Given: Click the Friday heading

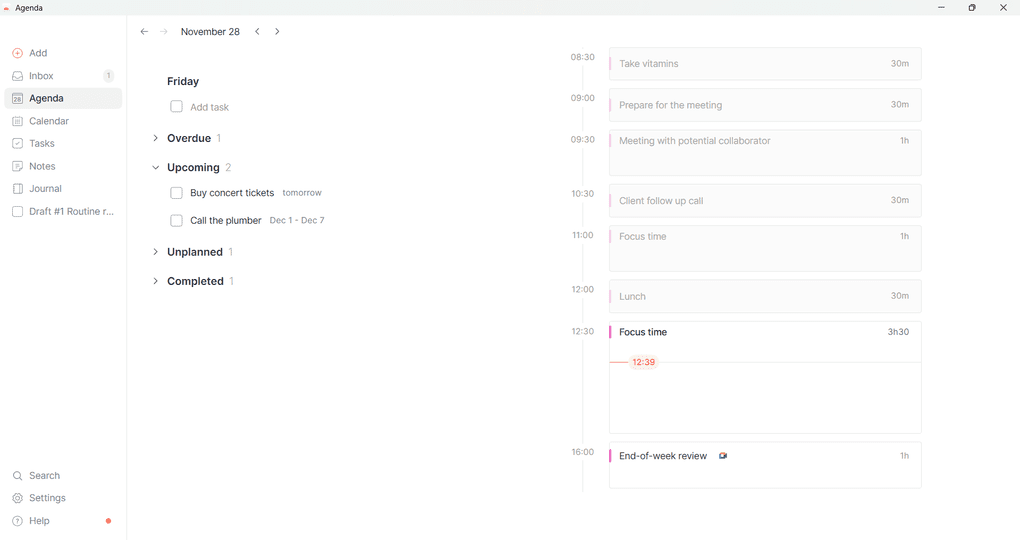Looking at the screenshot, I should point(183,81).
